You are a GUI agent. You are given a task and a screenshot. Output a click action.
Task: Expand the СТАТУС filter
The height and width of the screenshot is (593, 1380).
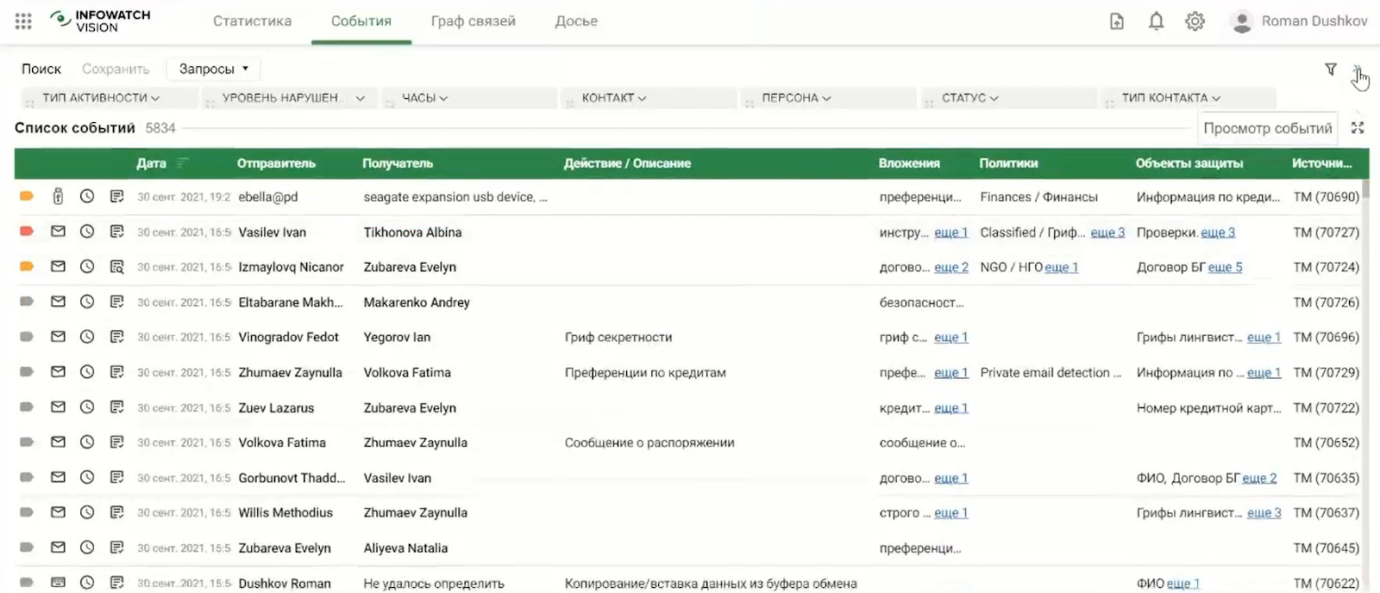point(1010,98)
